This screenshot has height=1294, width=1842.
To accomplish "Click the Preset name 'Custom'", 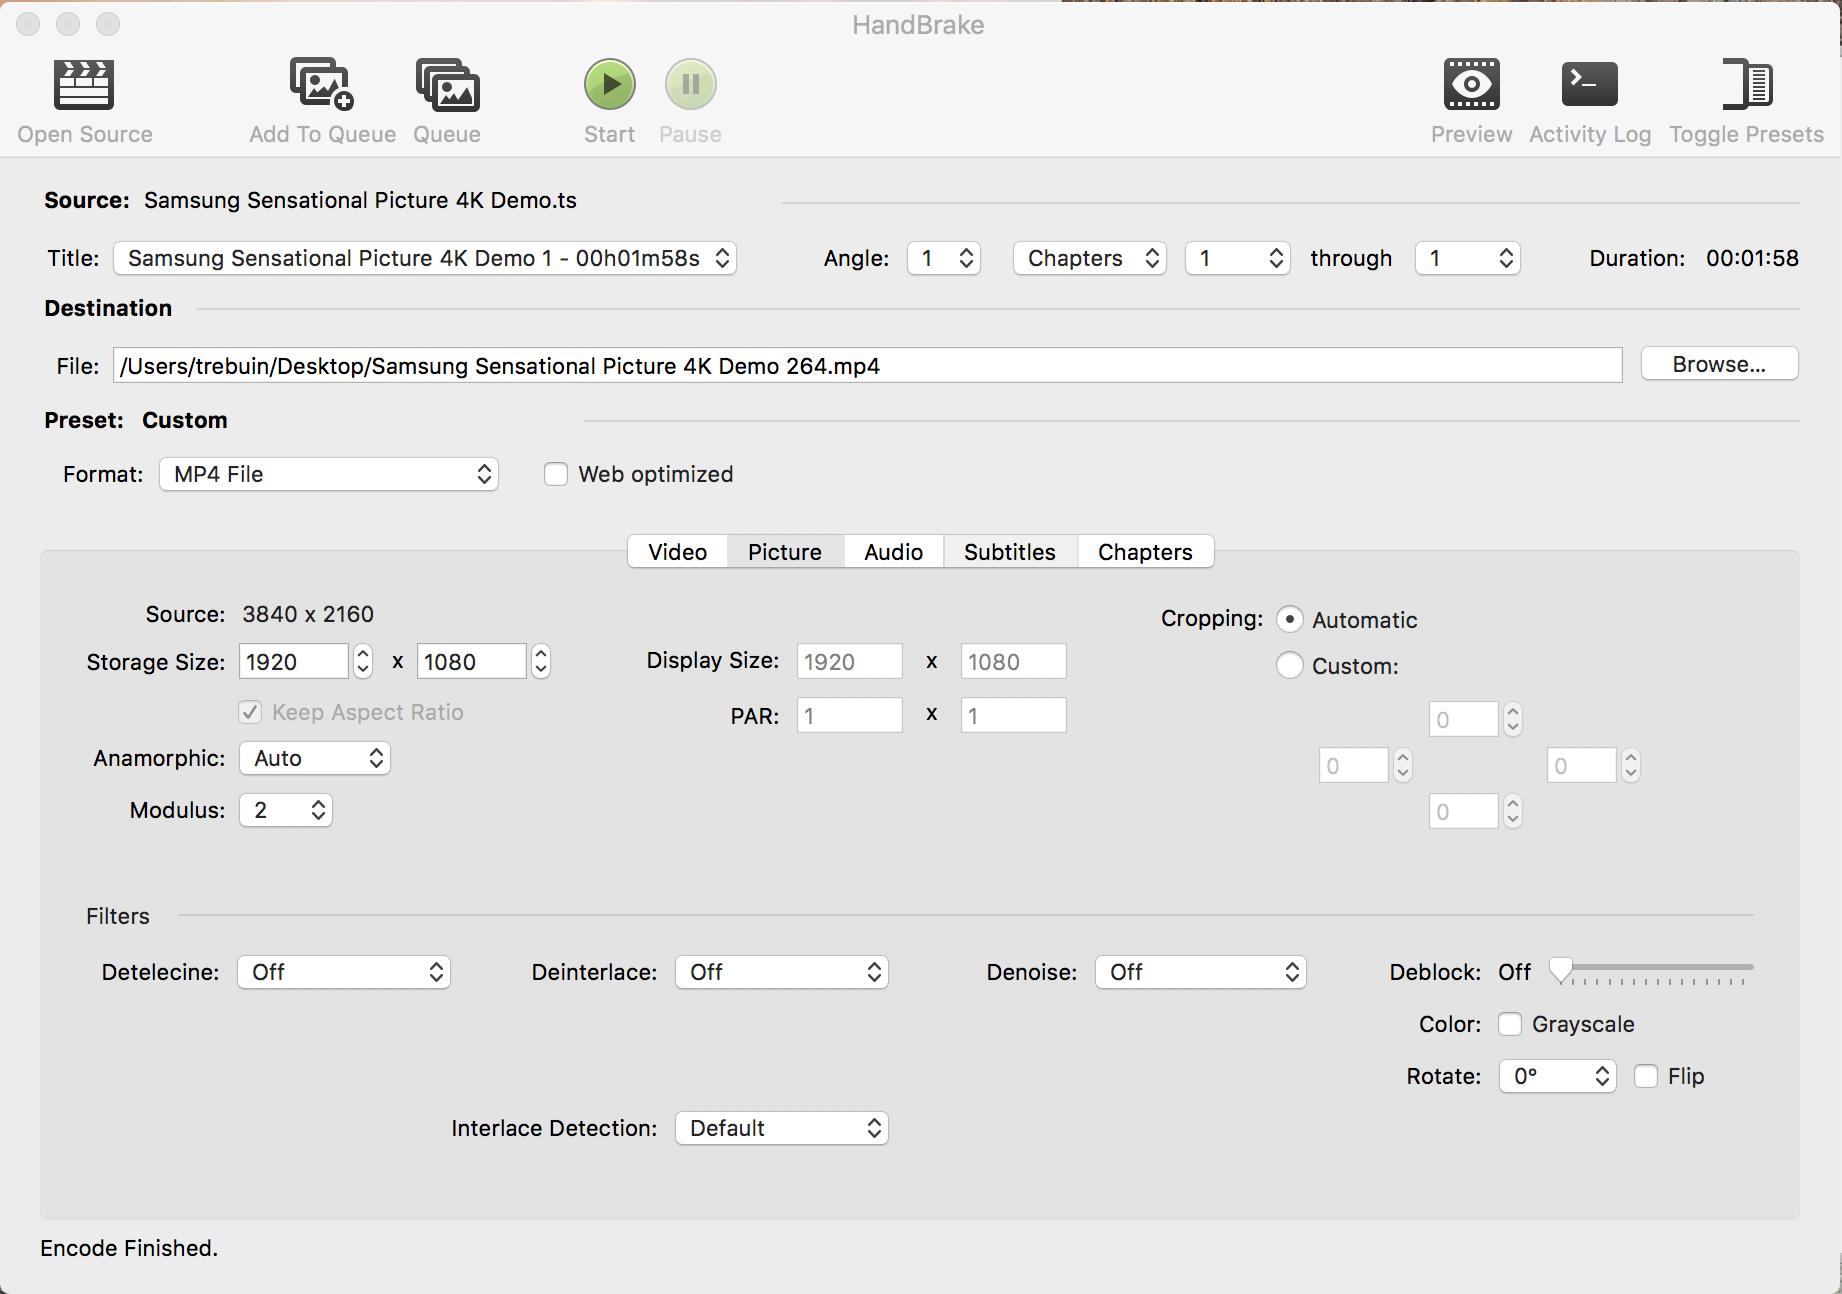I will (x=185, y=420).
